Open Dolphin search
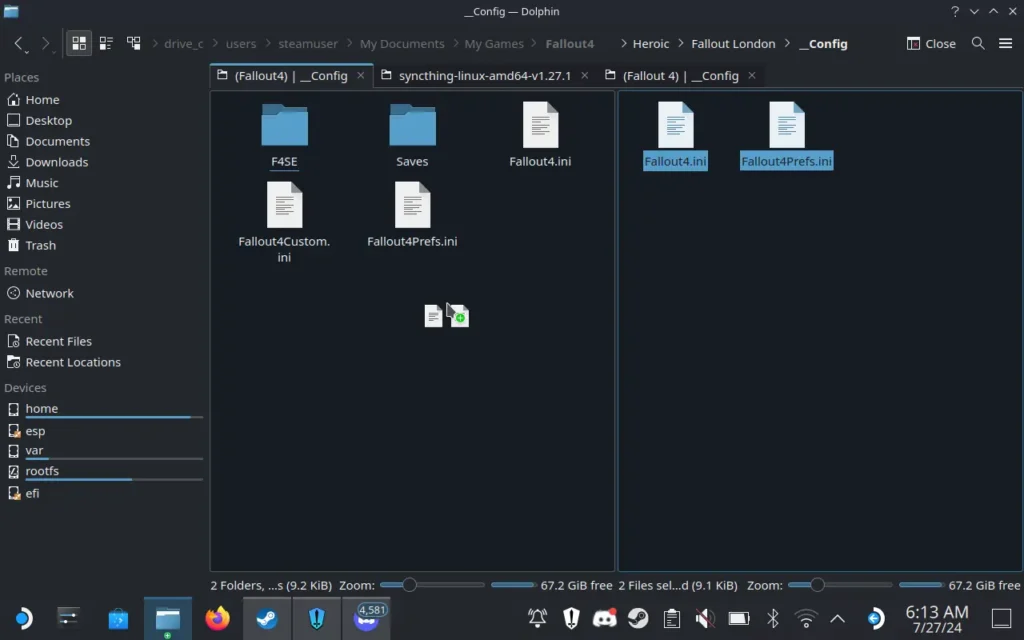Viewport: 1024px width, 640px height. click(978, 44)
